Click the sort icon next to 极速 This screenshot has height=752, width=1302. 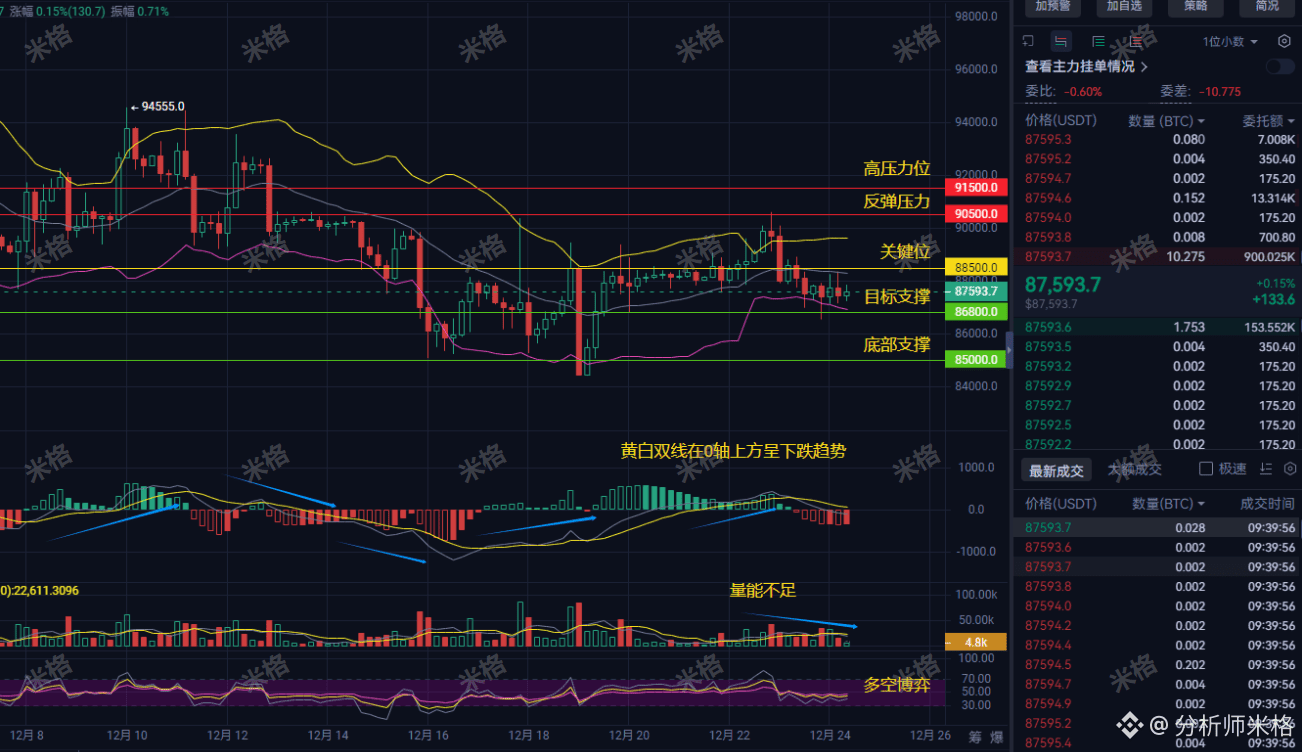point(1266,469)
